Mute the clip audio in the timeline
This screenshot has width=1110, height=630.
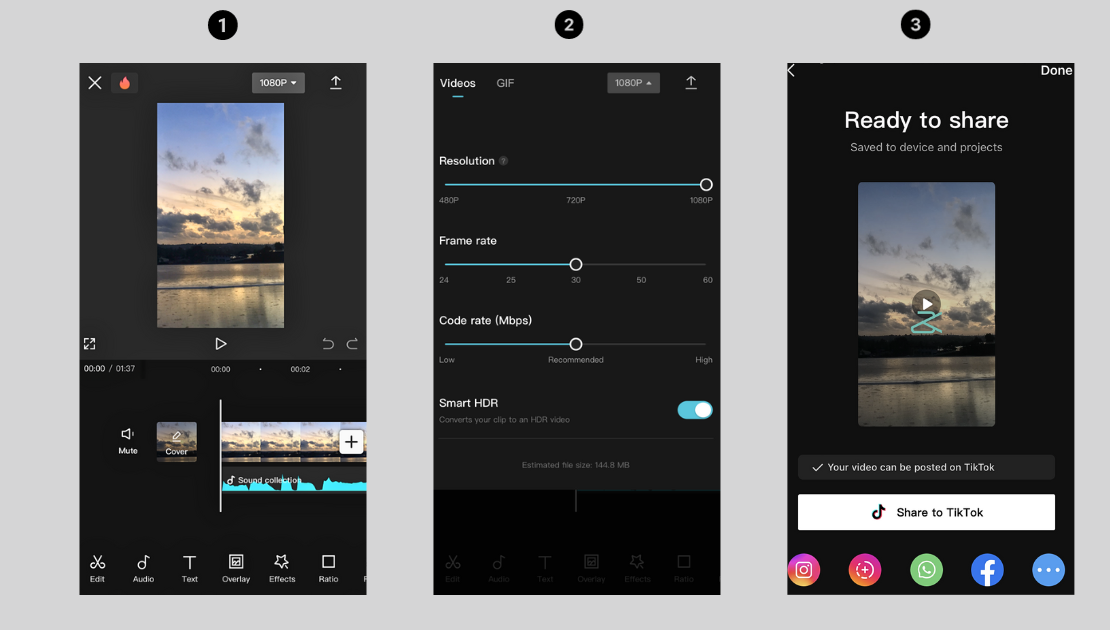coord(128,440)
